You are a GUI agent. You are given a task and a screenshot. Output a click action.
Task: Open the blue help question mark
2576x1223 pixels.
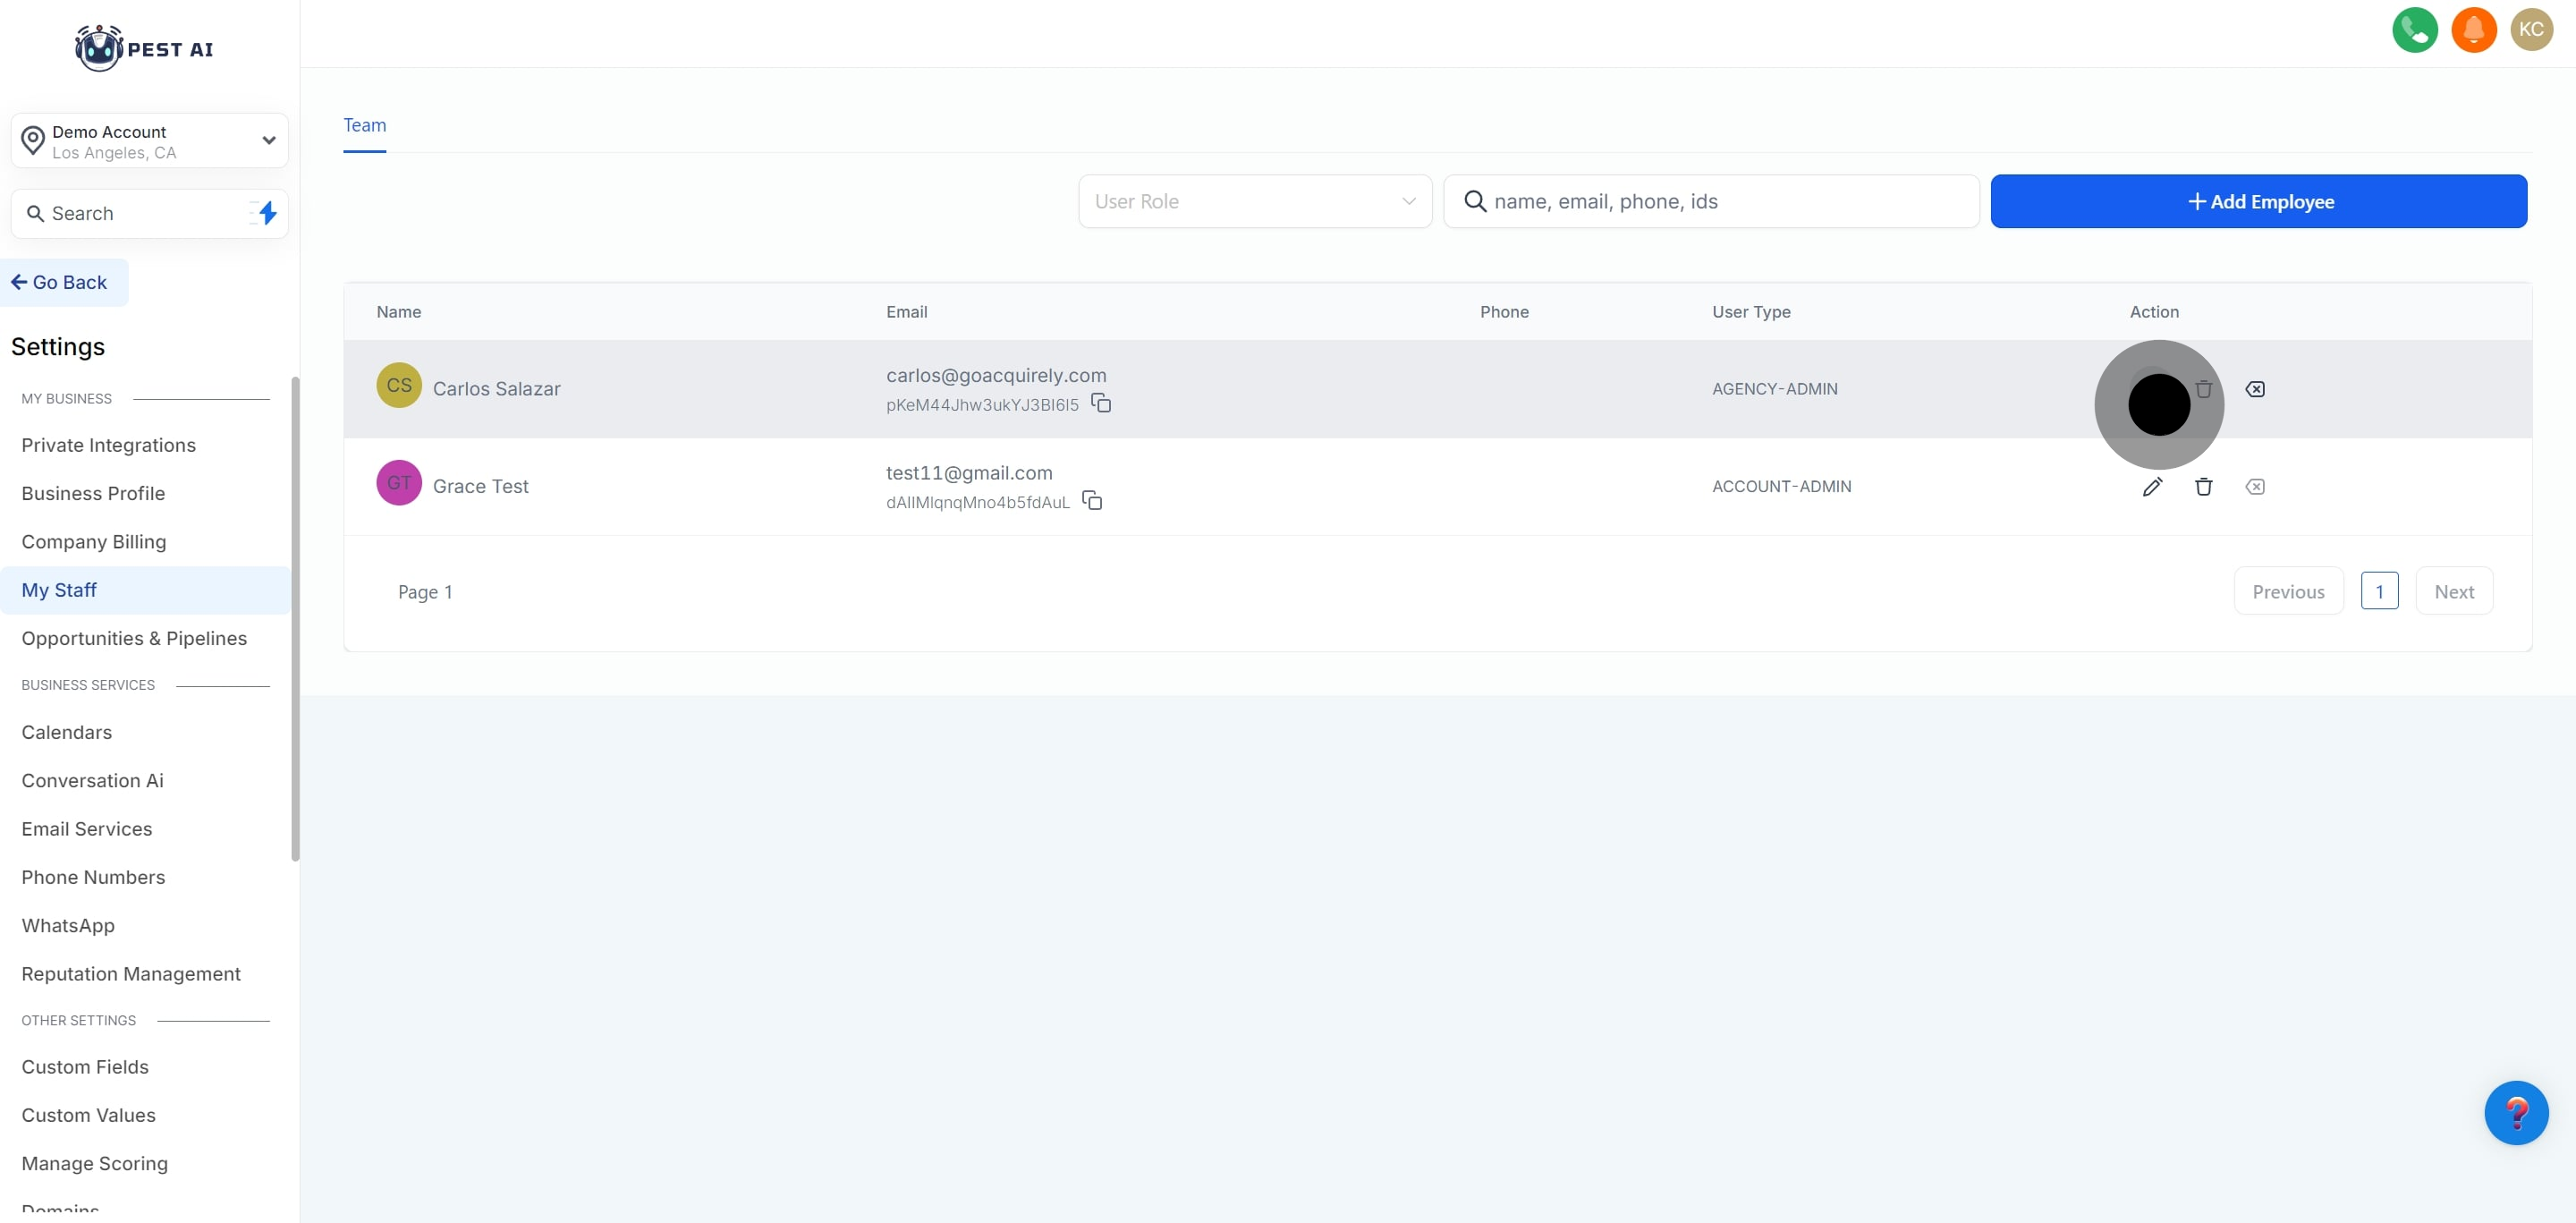point(2515,1112)
